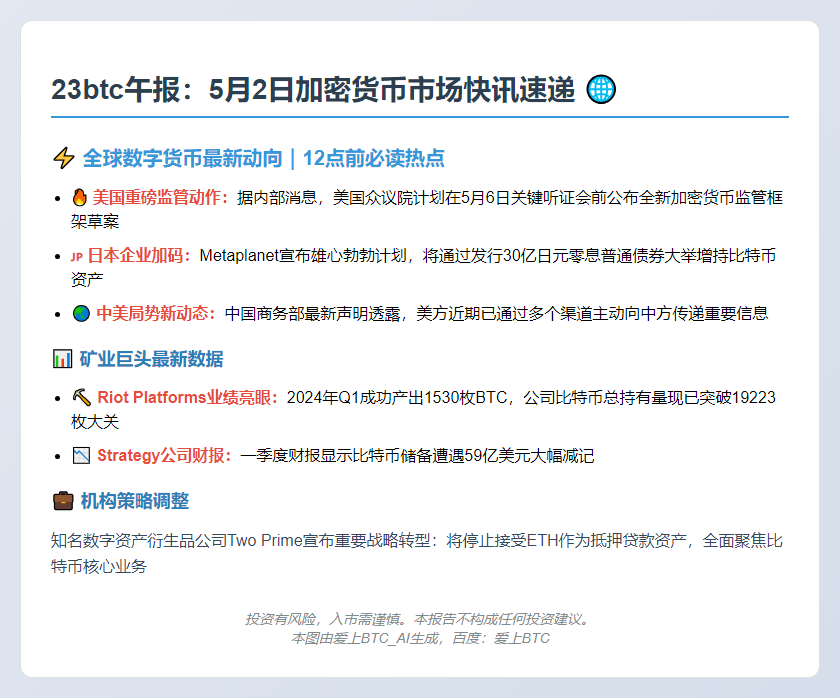The width and height of the screenshot is (840, 698).
Task: Click the sentence about 美国众议院 5月6日 hearing
Action: tap(426, 209)
